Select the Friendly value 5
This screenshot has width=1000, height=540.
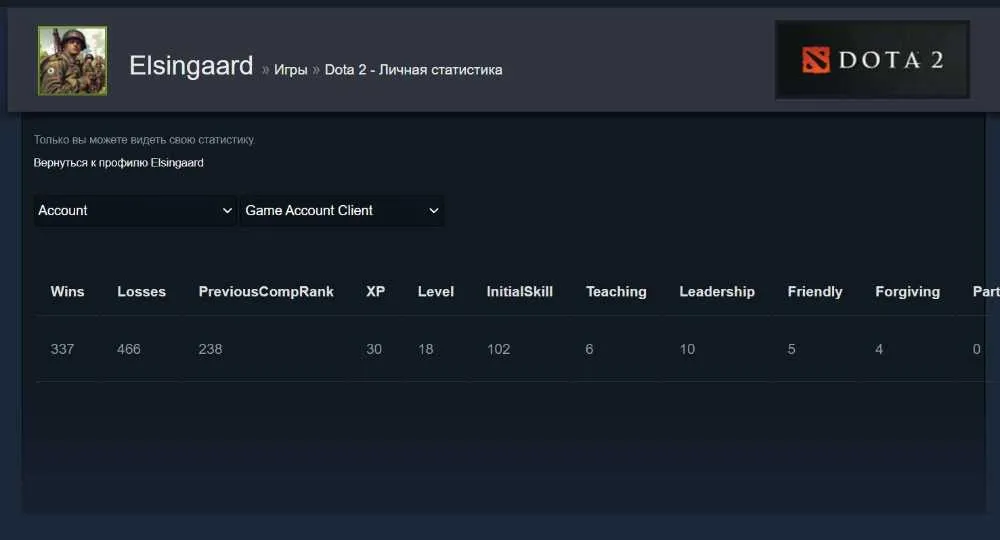click(791, 349)
